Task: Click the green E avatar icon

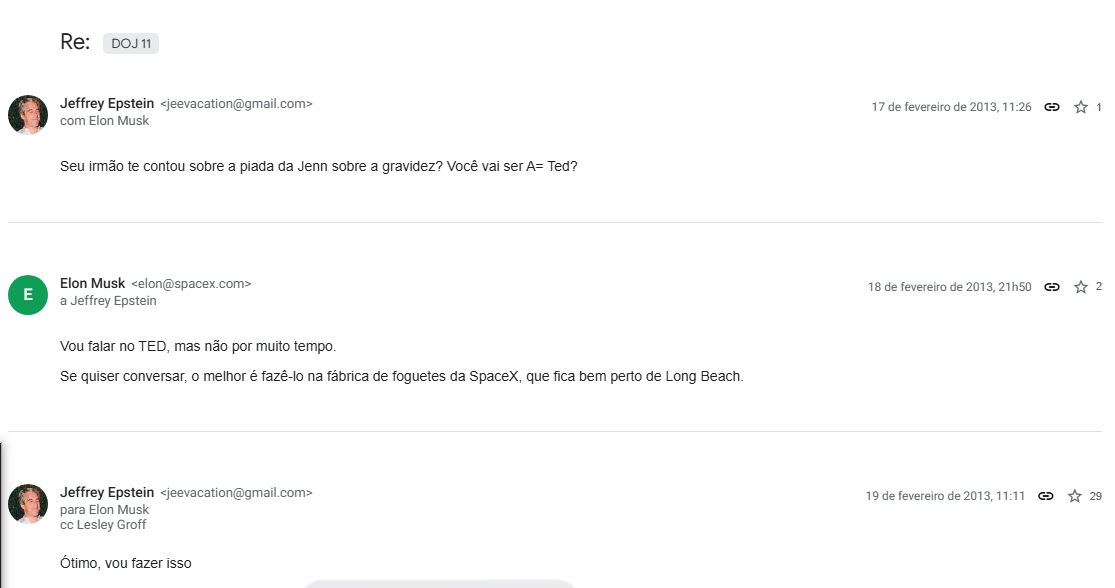Action: (x=28, y=294)
